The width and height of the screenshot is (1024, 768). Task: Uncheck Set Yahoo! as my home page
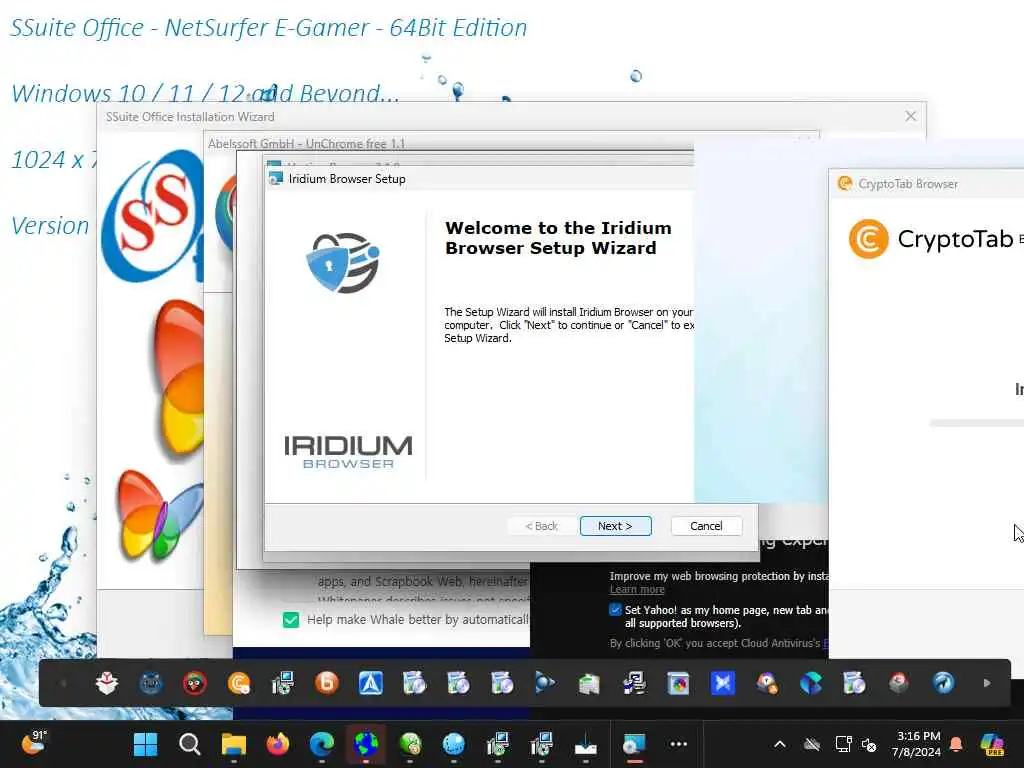[615, 610]
